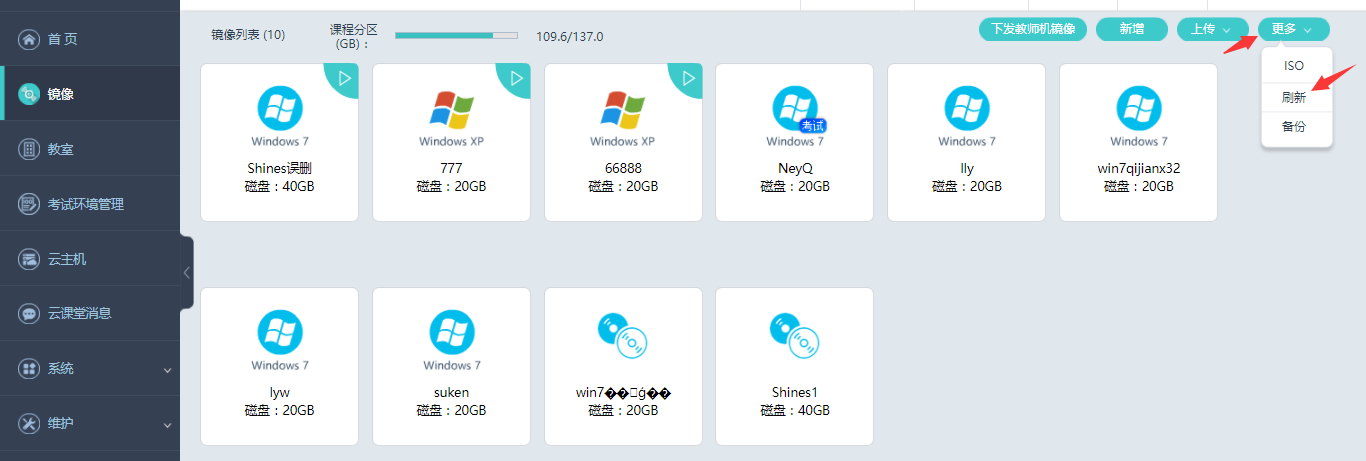Image resolution: width=1366 pixels, height=461 pixels.
Task: Choose ISO from the 更多 menu
Action: click(1294, 66)
